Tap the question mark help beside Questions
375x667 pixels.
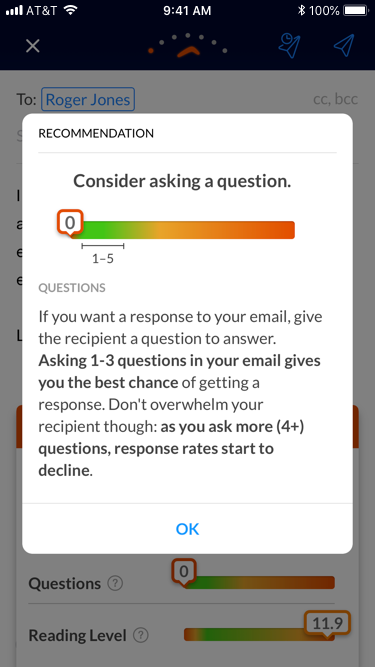115,584
